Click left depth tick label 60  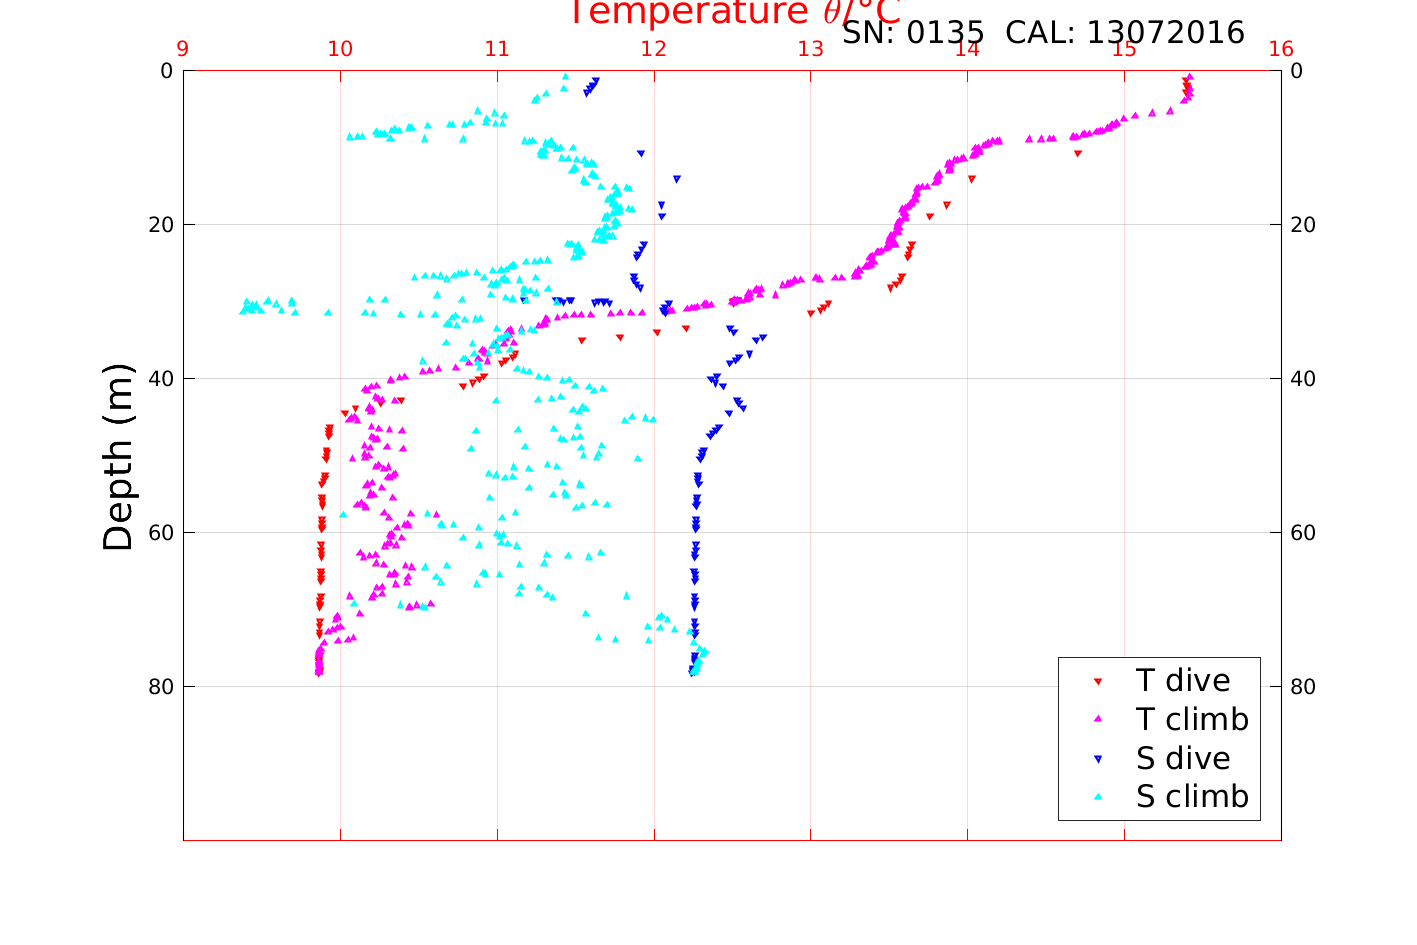pyautogui.click(x=161, y=533)
